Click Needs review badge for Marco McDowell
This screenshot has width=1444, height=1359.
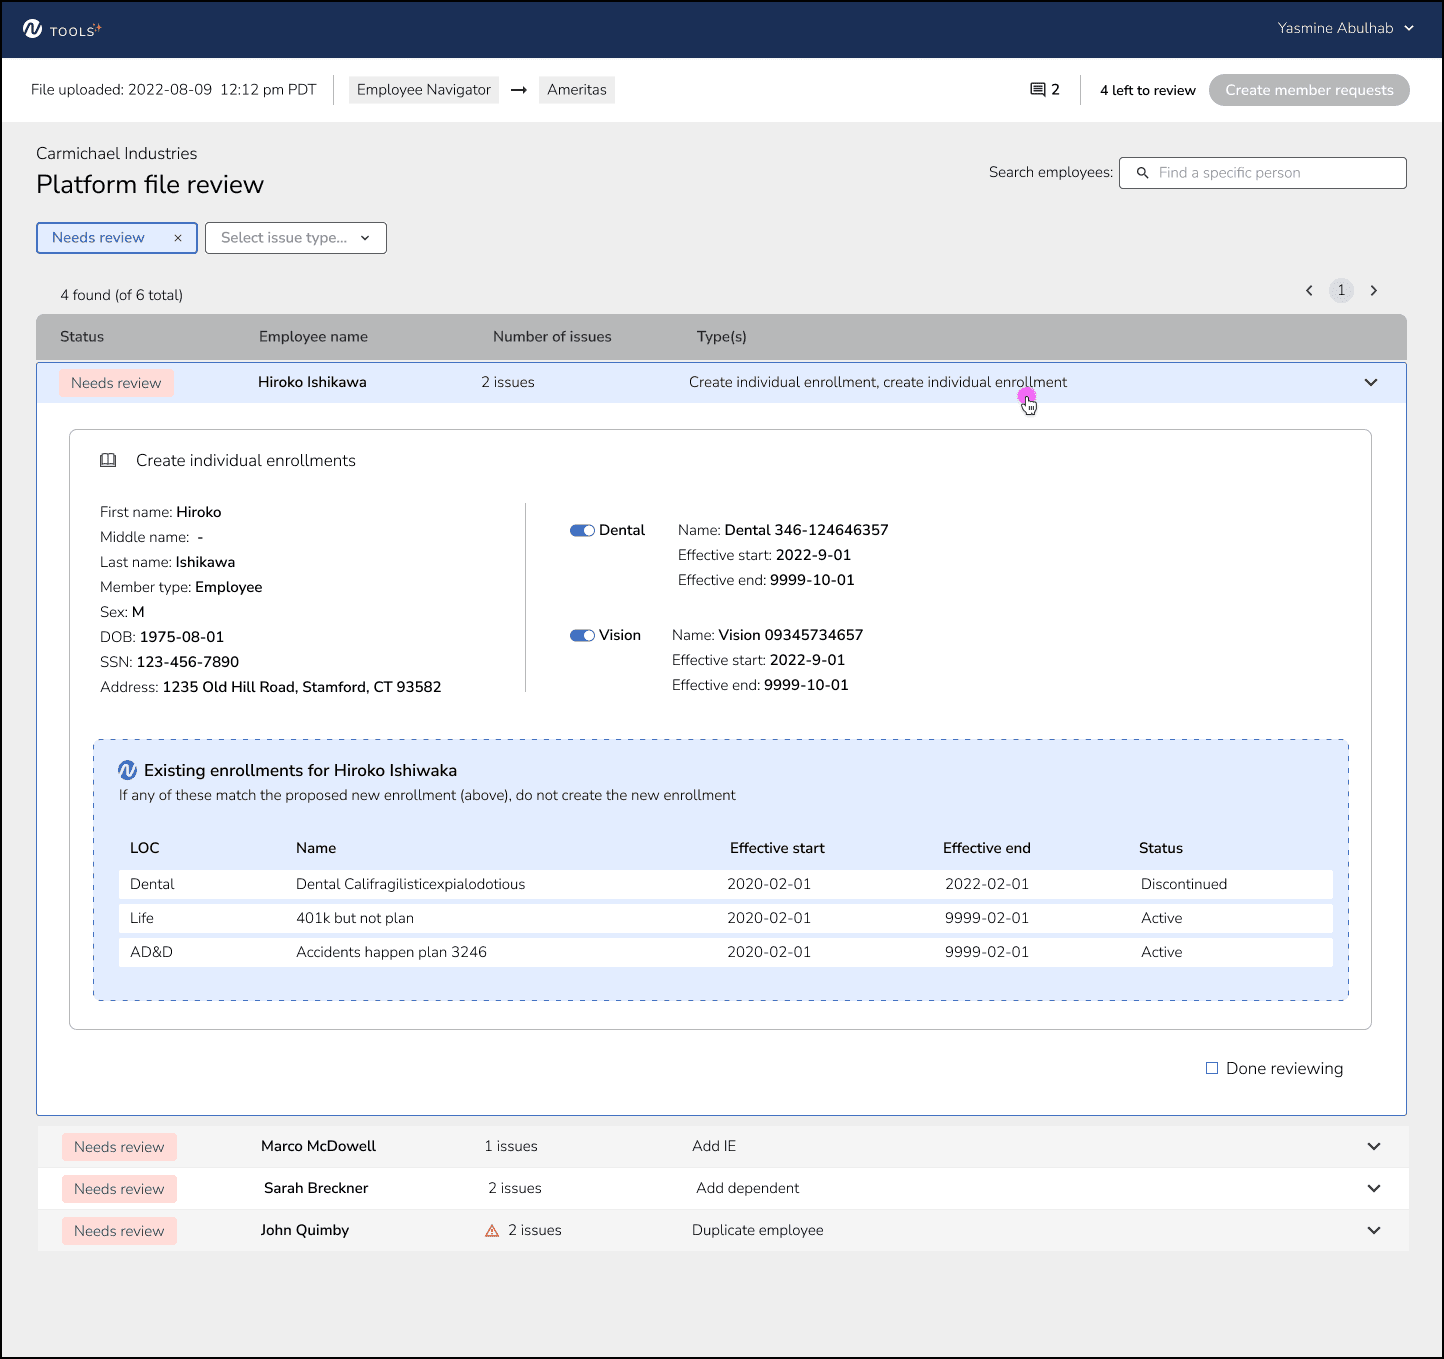pos(119,1147)
